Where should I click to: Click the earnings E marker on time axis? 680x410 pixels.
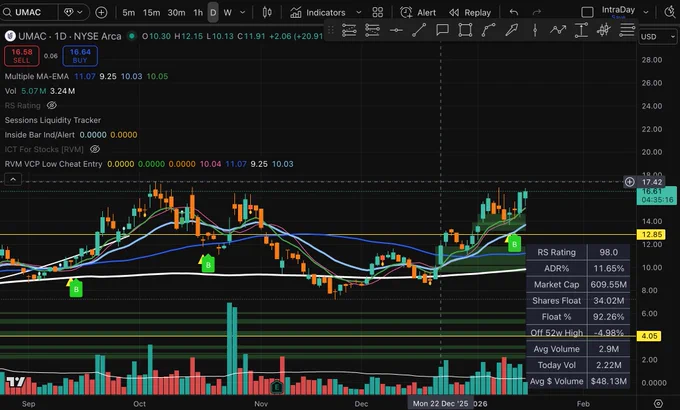click(x=277, y=387)
